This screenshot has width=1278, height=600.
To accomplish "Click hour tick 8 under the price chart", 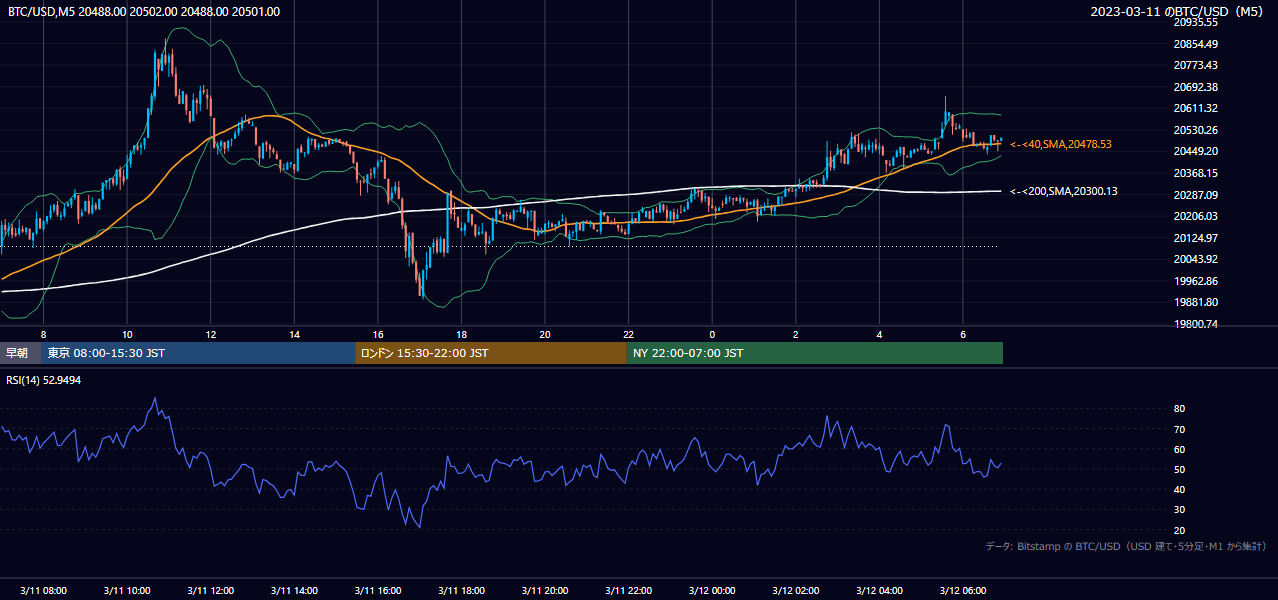I will coord(43,334).
